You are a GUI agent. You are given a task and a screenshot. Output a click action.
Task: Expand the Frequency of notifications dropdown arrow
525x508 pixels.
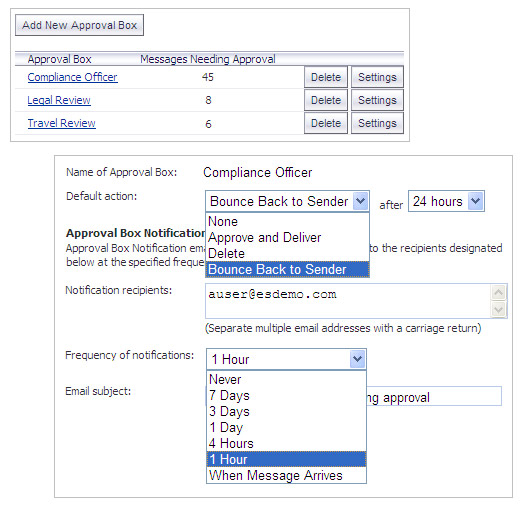pos(357,359)
